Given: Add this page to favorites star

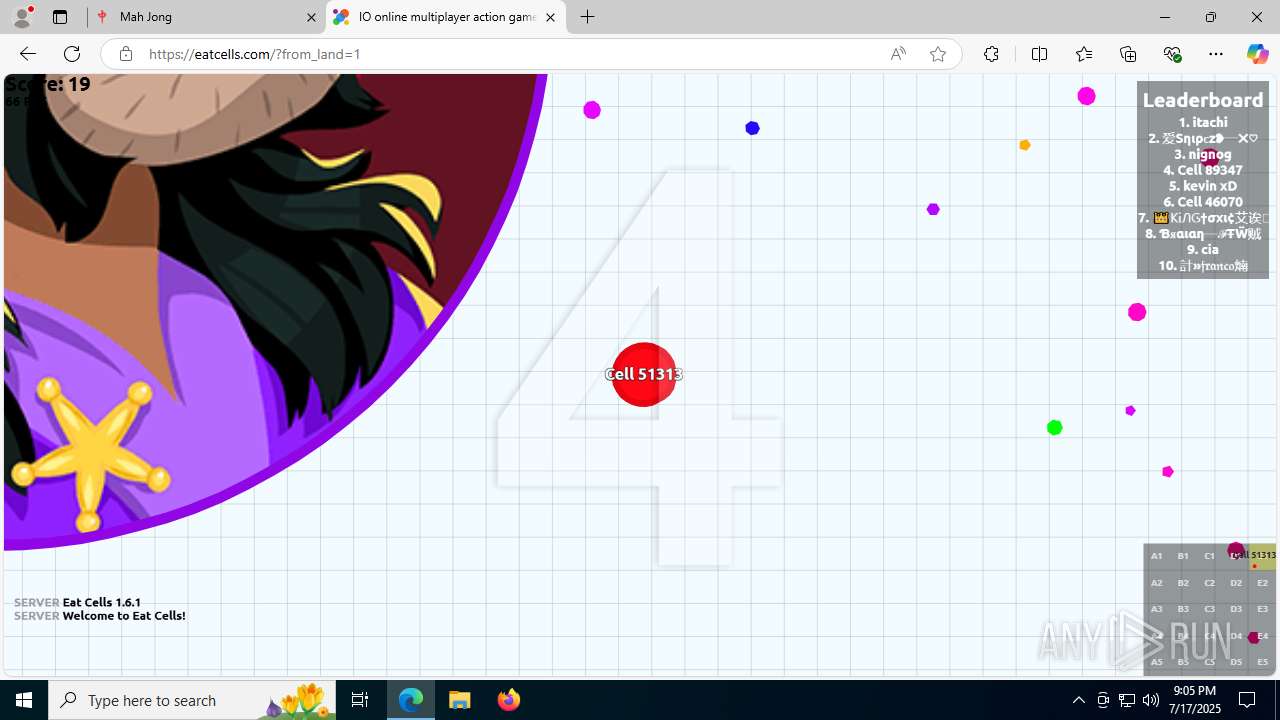Looking at the screenshot, I should tap(937, 54).
